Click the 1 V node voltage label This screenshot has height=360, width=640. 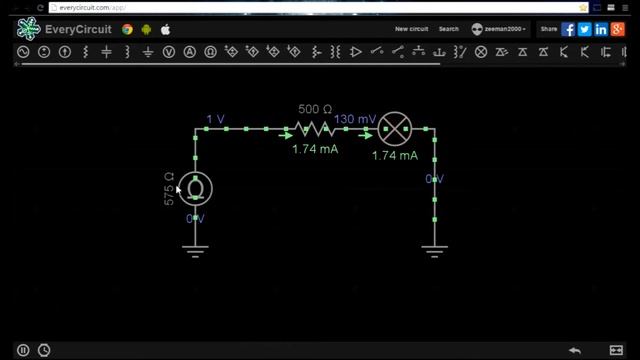(215, 119)
